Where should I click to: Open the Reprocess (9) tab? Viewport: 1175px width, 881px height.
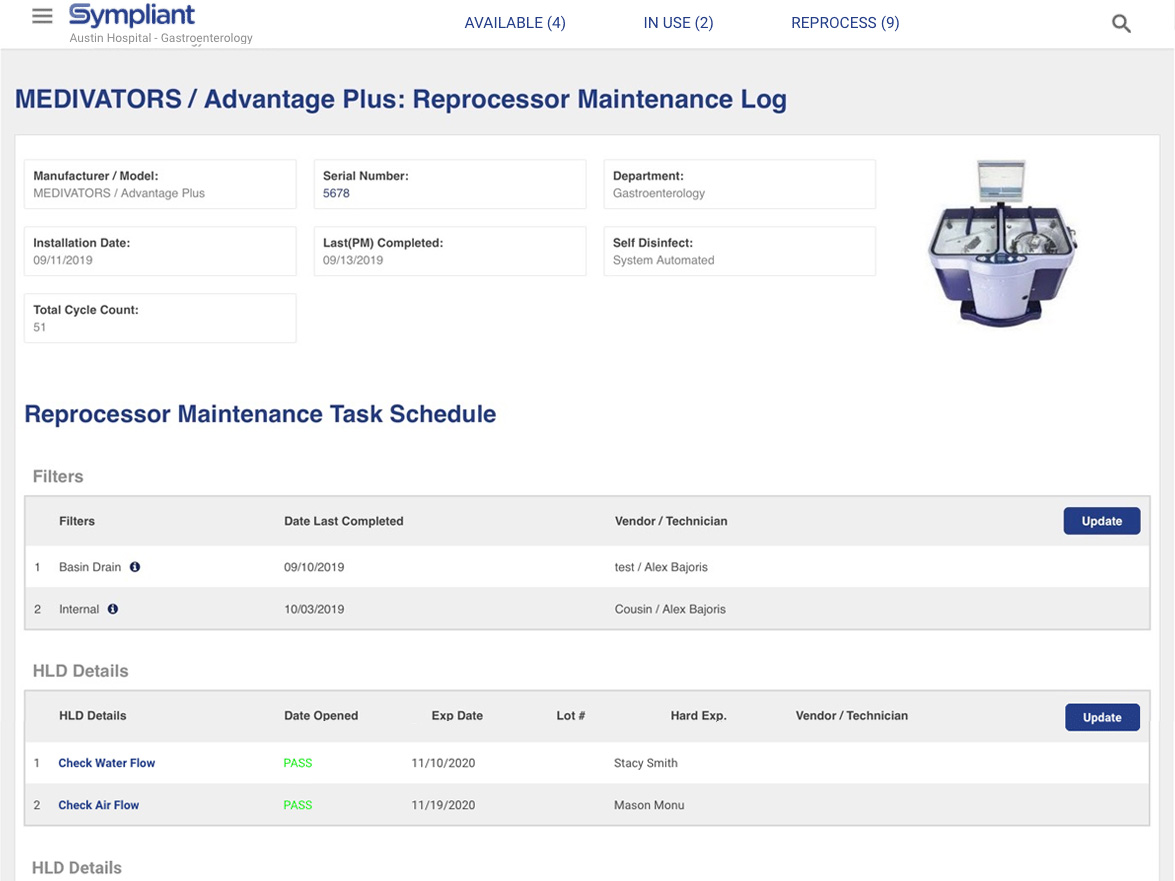click(x=845, y=23)
